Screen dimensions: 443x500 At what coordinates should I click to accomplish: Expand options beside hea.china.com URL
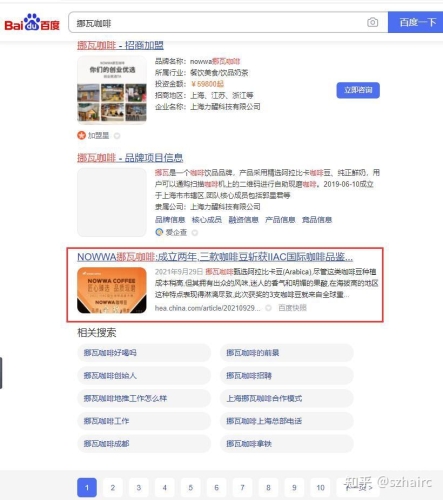[268, 308]
